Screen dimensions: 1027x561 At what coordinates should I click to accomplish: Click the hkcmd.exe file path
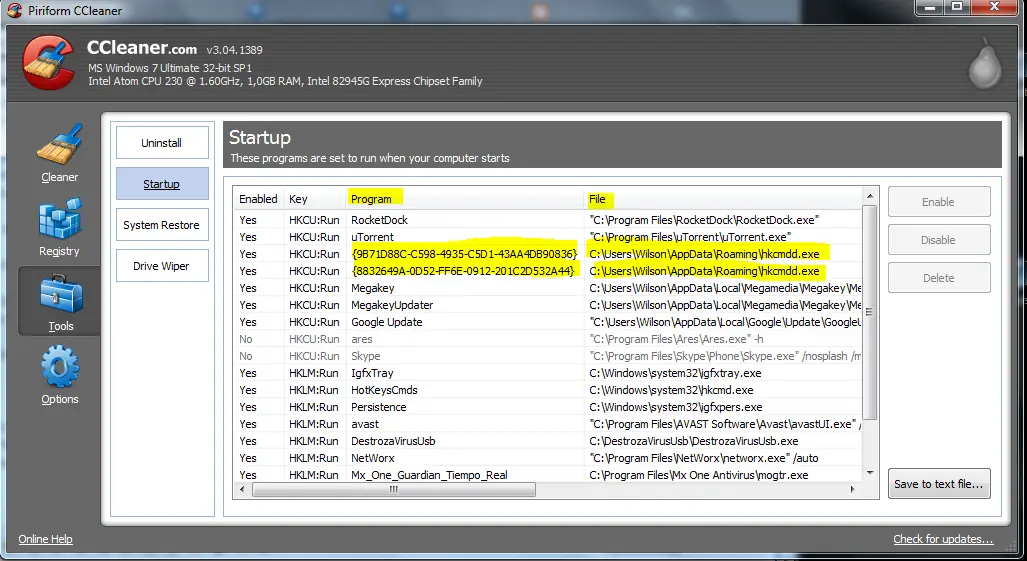[x=671, y=390]
